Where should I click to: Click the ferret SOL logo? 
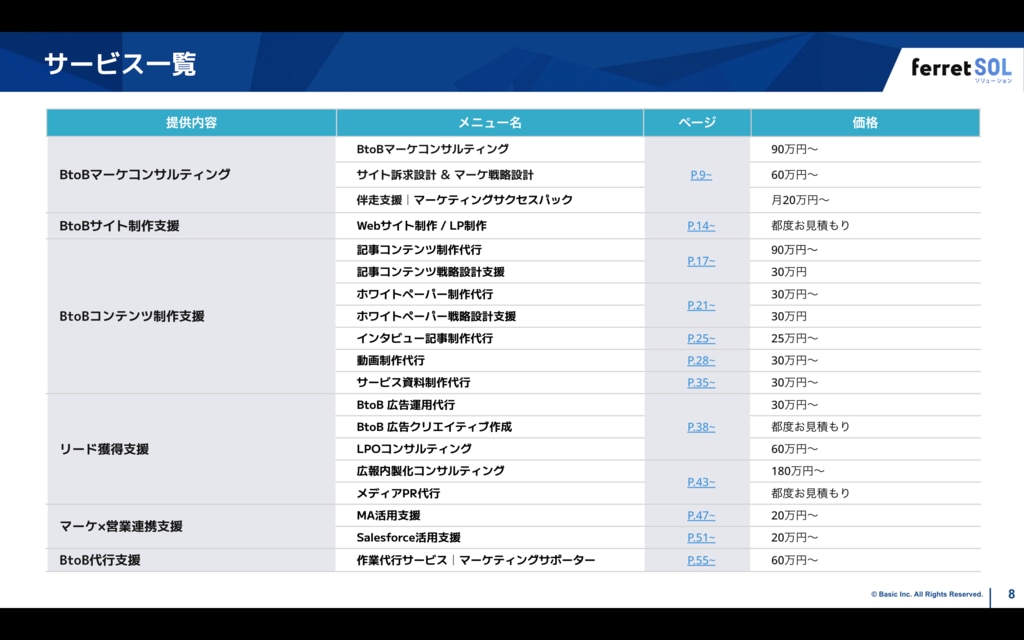(960, 68)
